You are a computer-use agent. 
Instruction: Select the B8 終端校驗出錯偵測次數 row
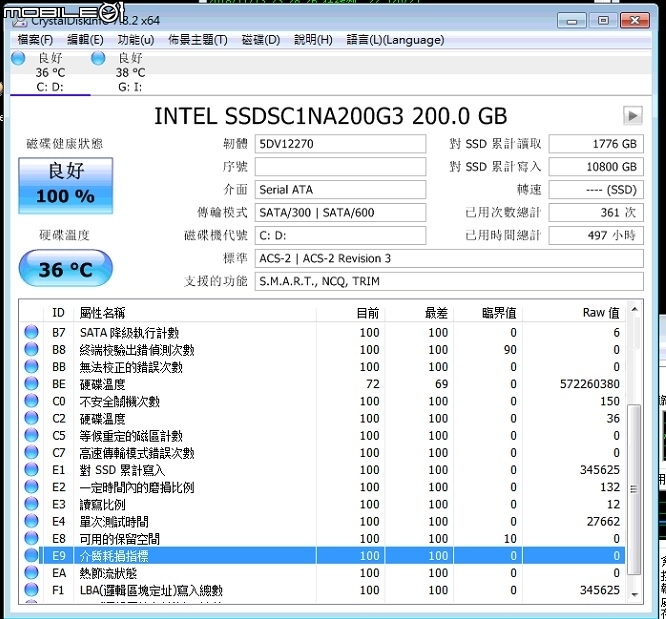322,349
